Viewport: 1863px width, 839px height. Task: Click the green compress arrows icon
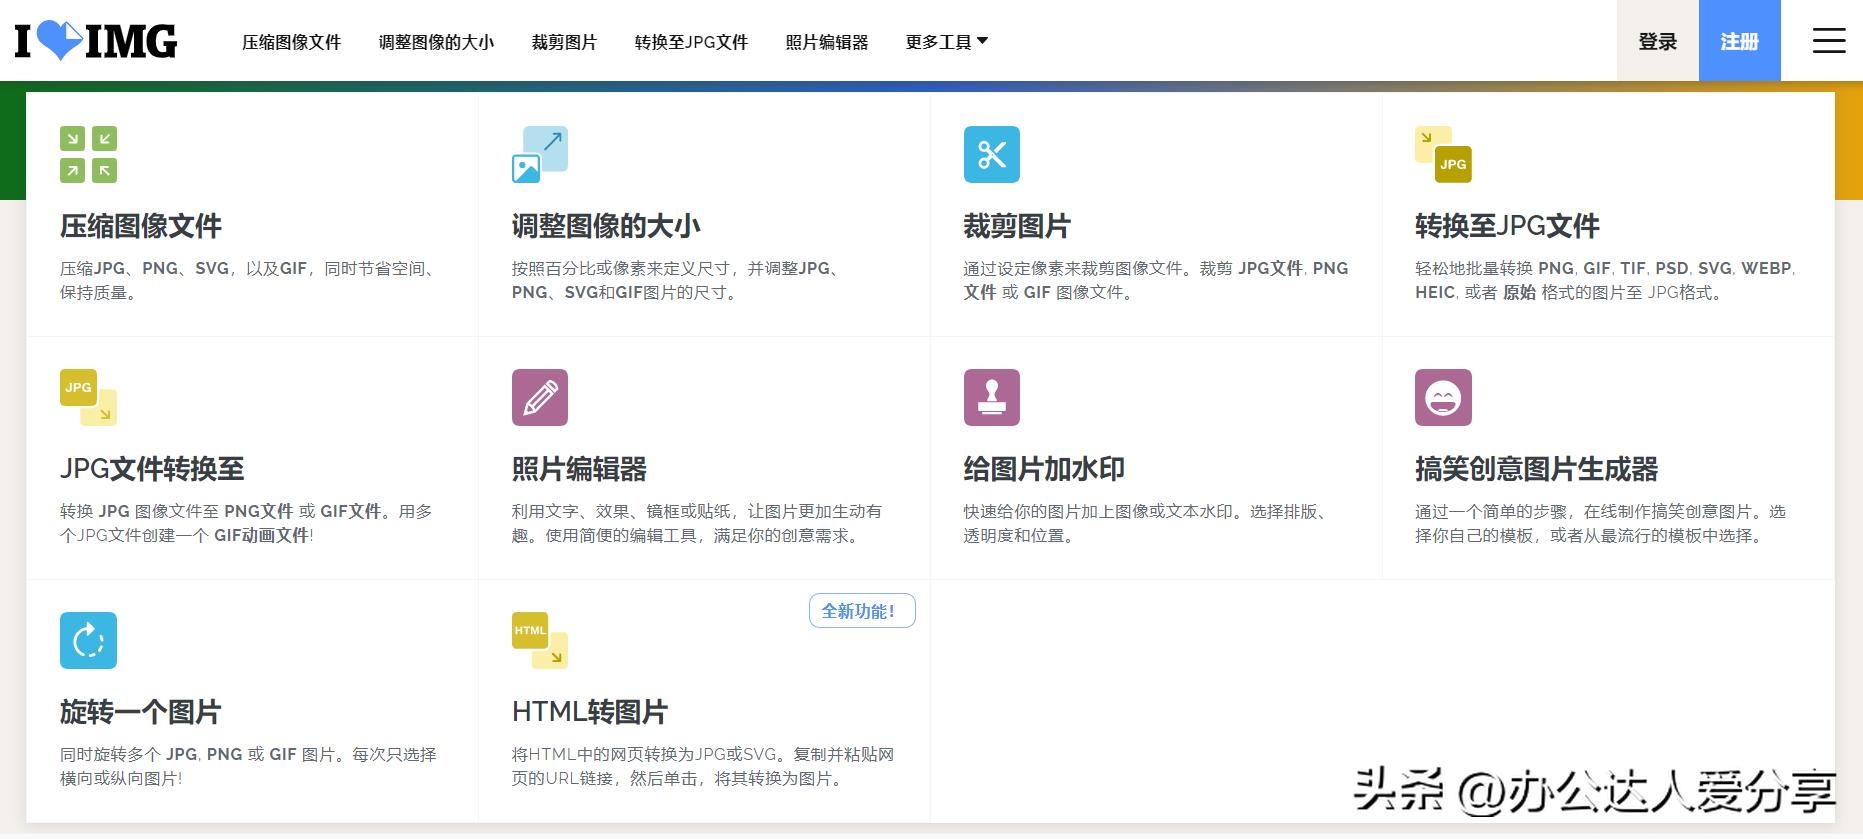tap(88, 154)
